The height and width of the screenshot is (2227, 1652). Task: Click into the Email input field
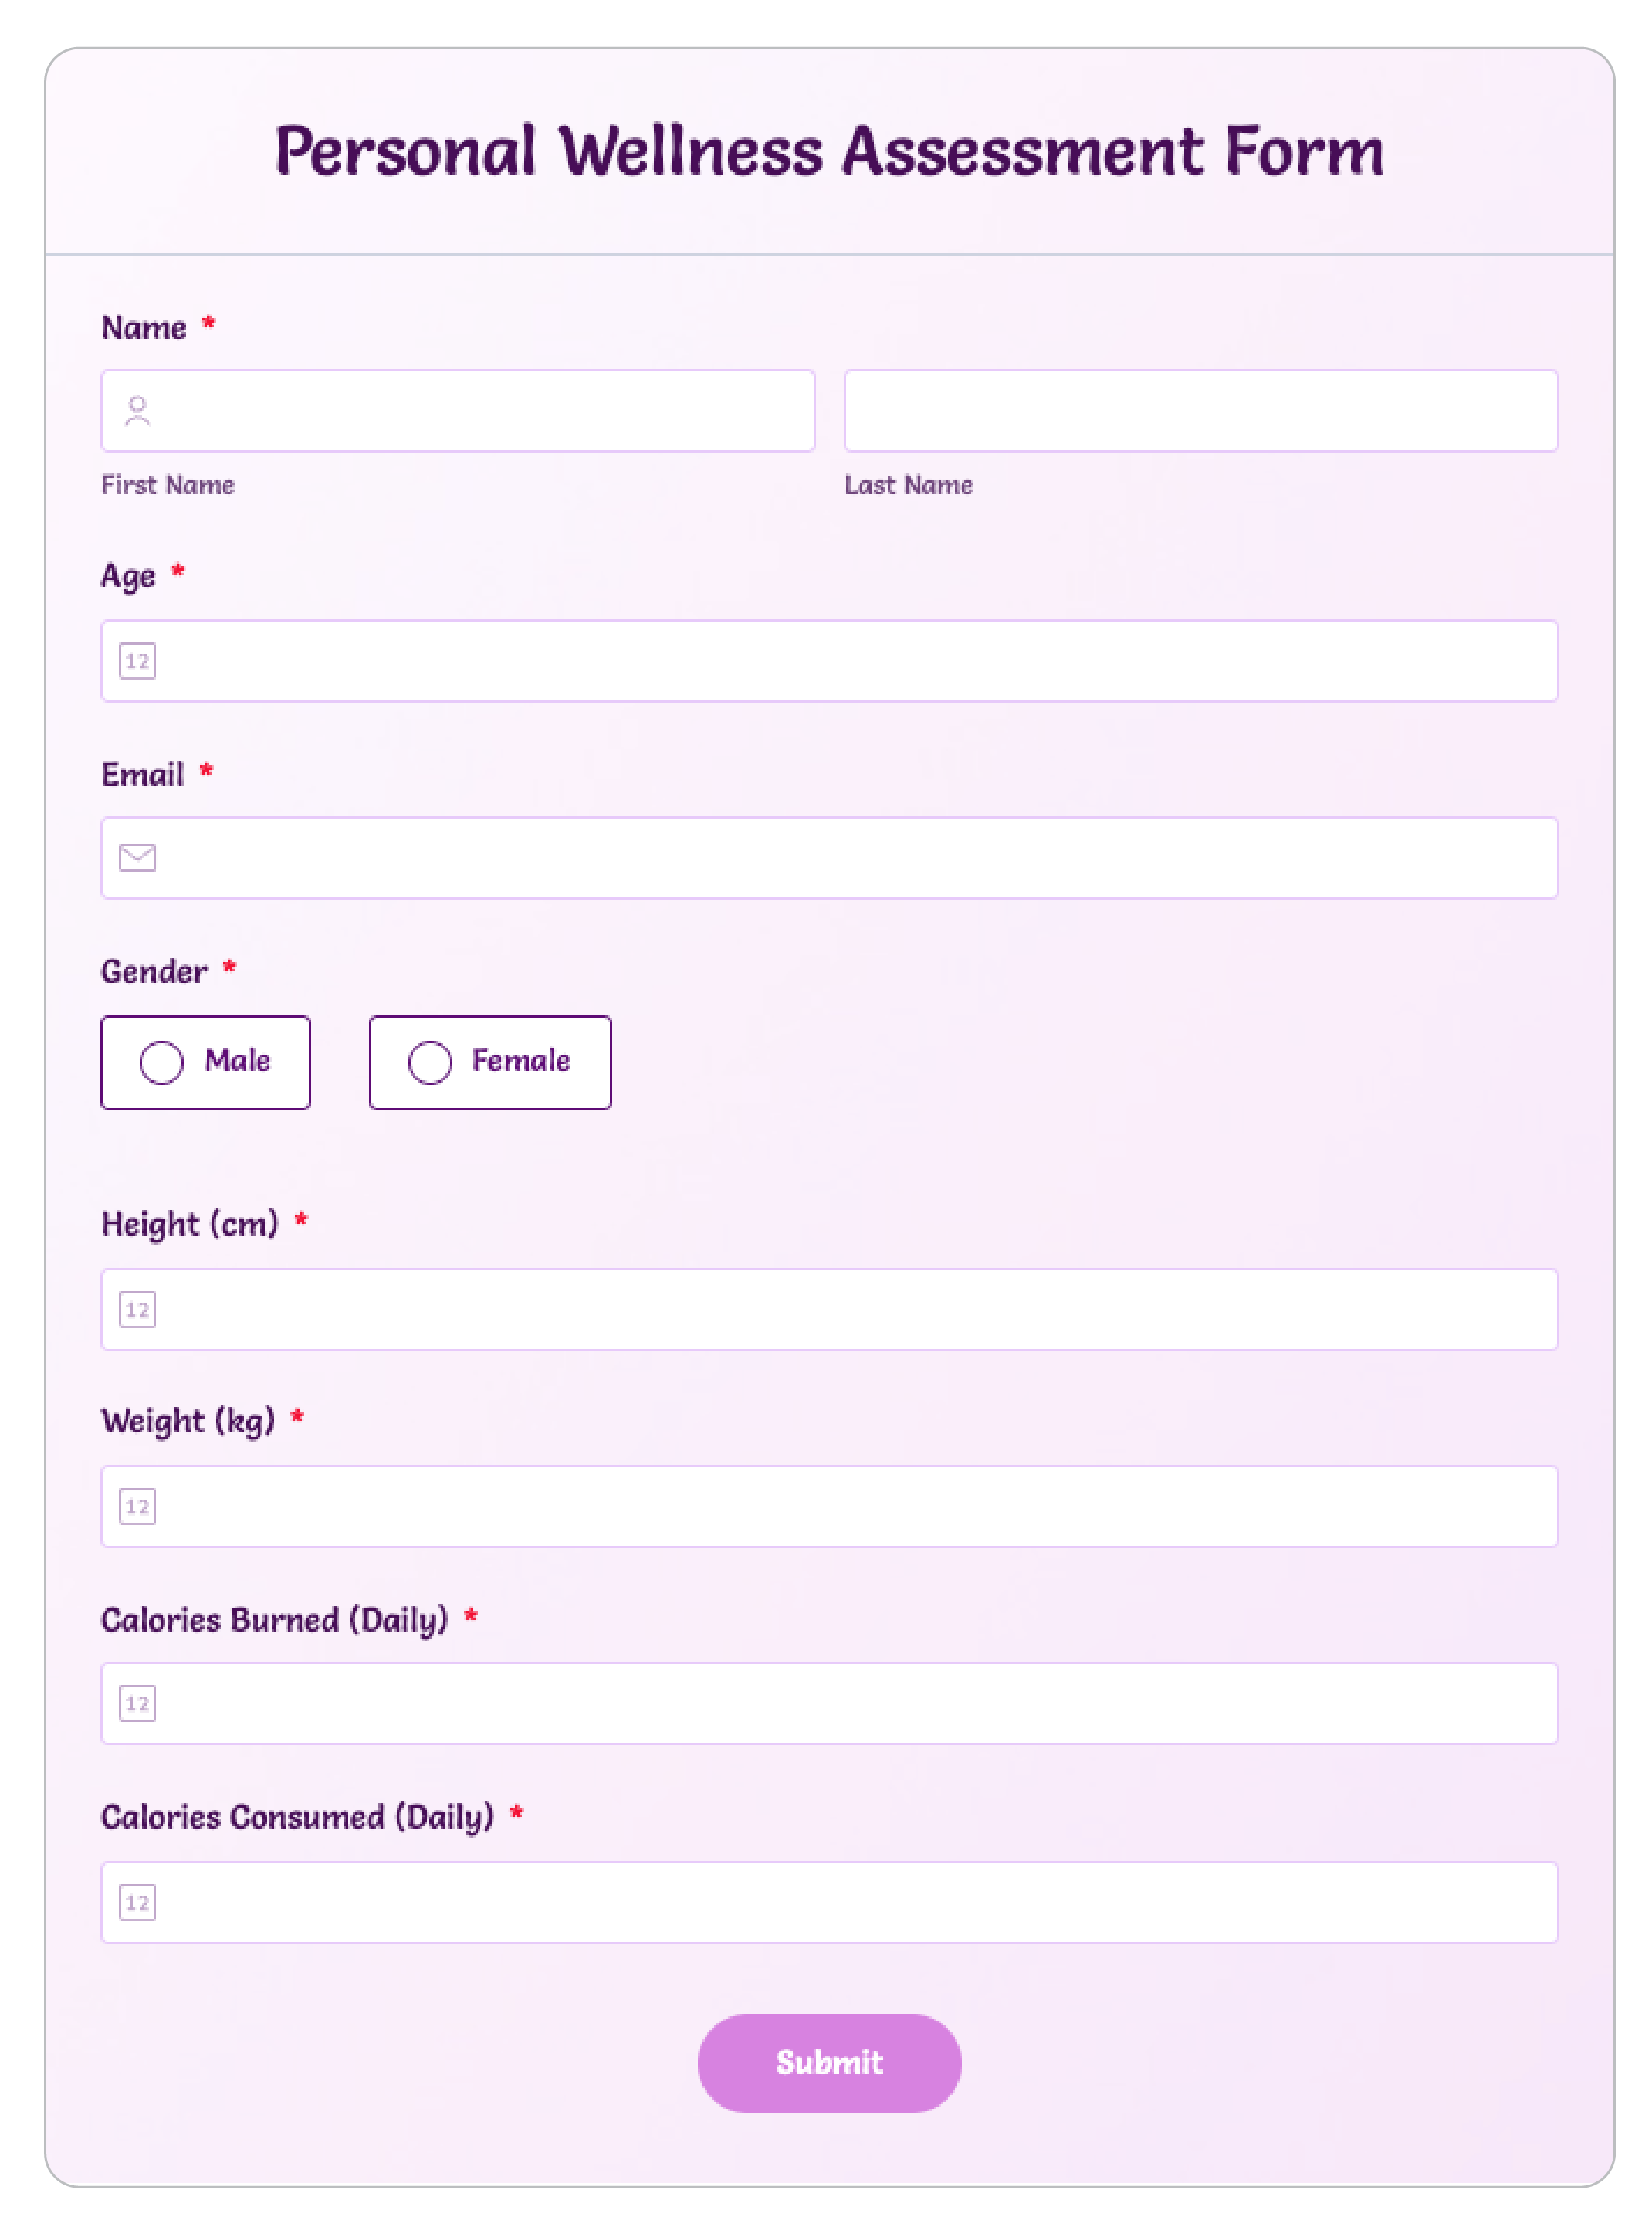point(829,858)
